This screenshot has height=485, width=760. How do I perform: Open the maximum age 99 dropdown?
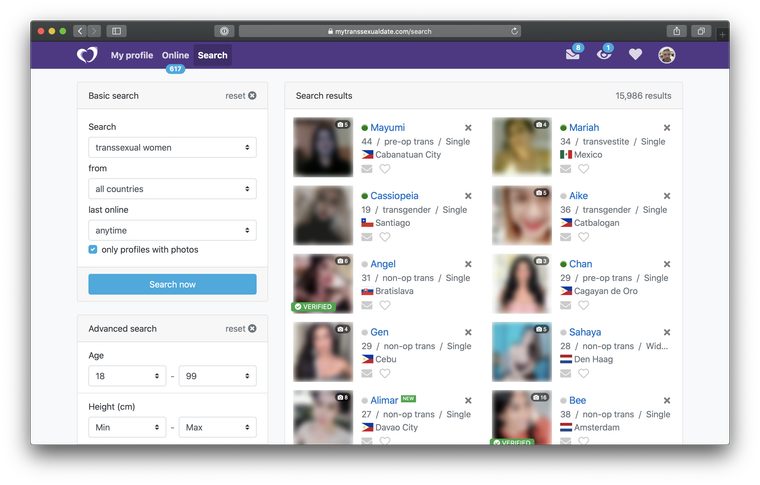pyautogui.click(x=218, y=376)
